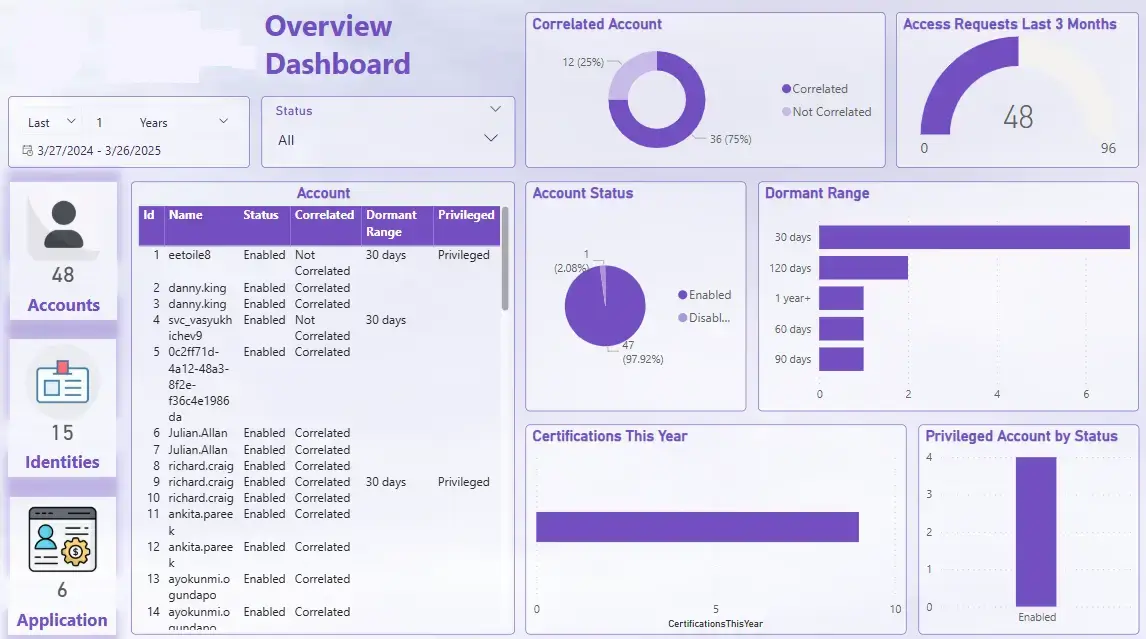Select the Accounts navigation label

(x=64, y=305)
